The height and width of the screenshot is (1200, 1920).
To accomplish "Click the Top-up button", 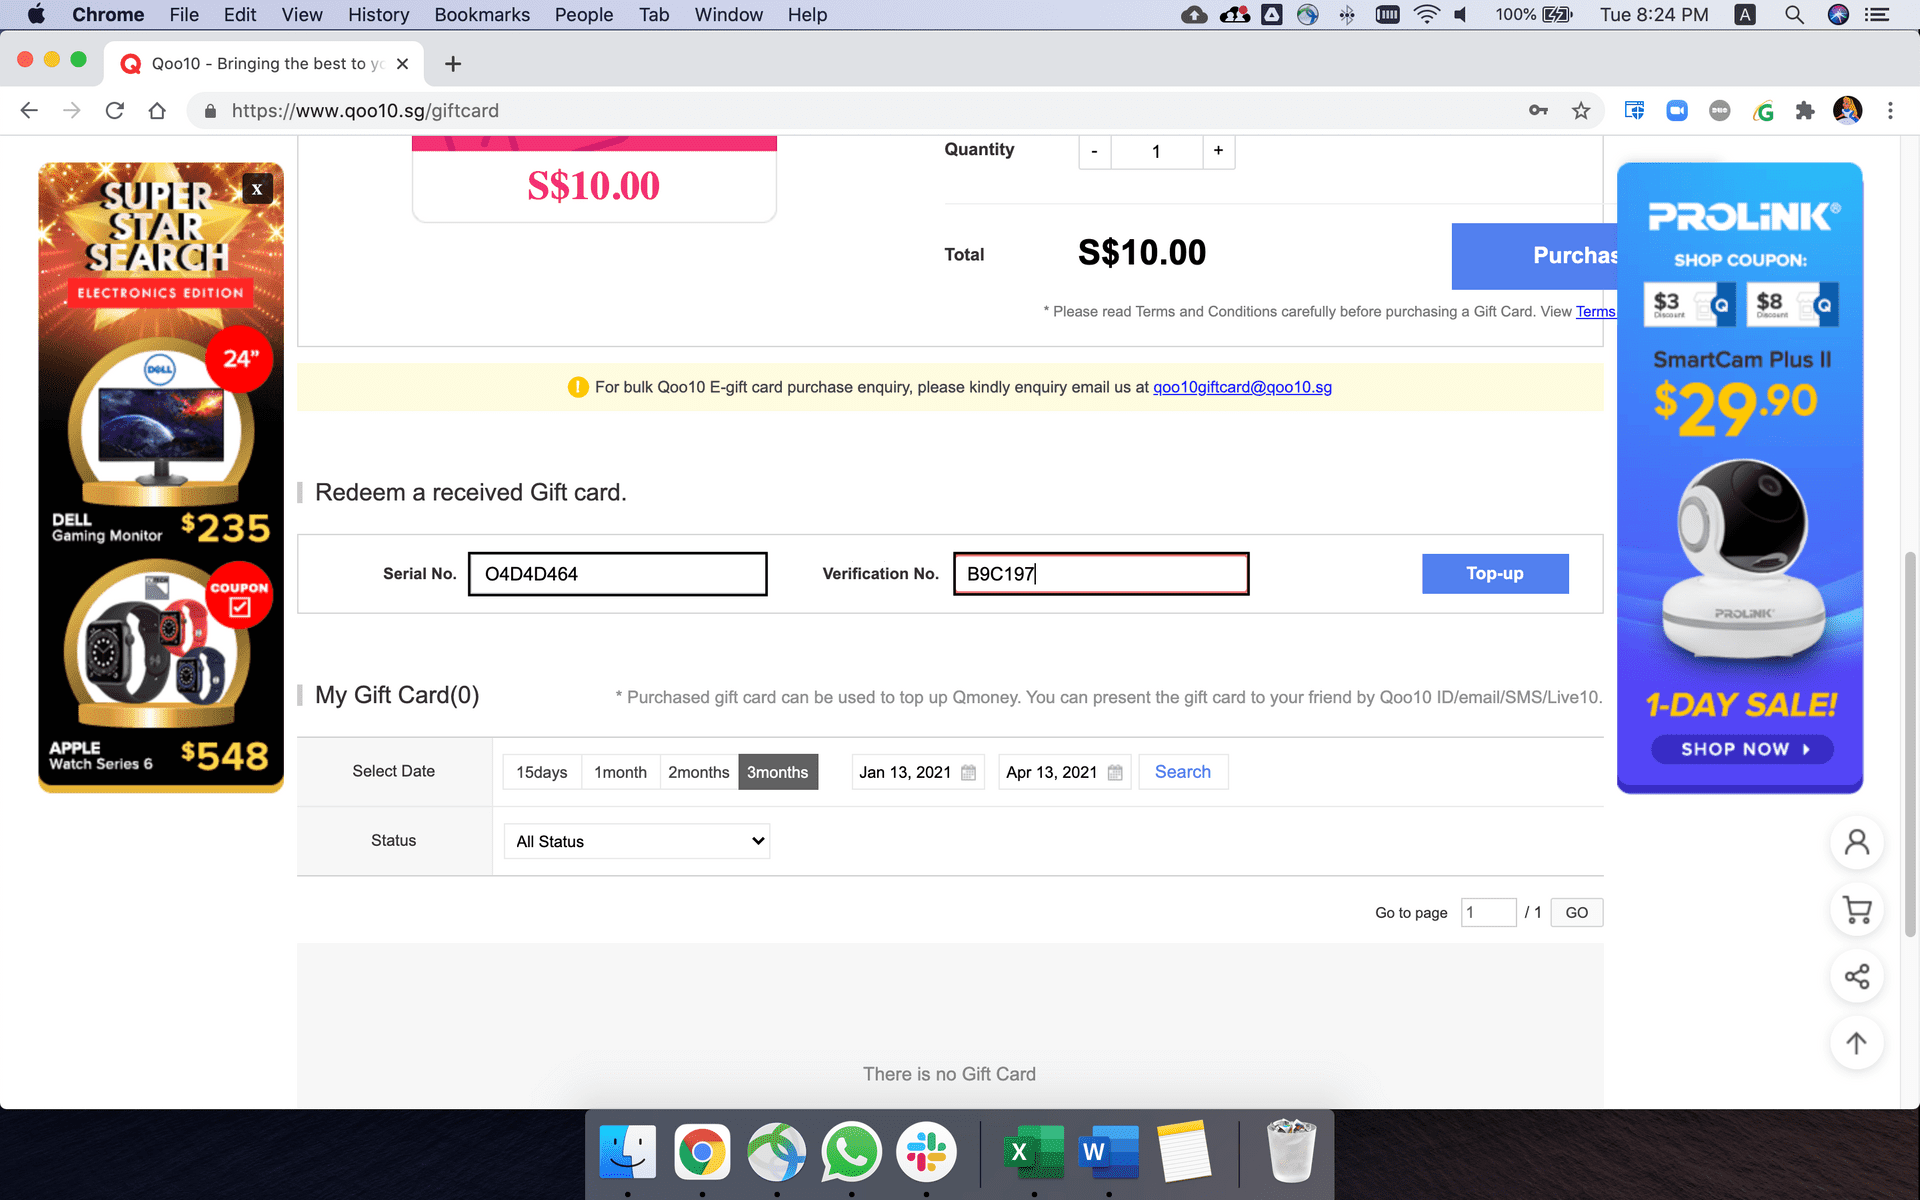I will pyautogui.click(x=1495, y=574).
